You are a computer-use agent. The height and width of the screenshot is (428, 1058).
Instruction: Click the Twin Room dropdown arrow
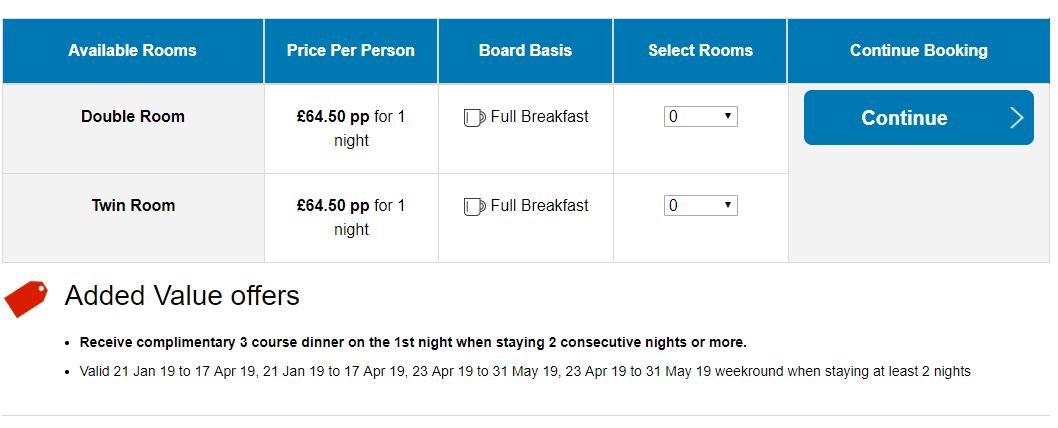pos(727,205)
